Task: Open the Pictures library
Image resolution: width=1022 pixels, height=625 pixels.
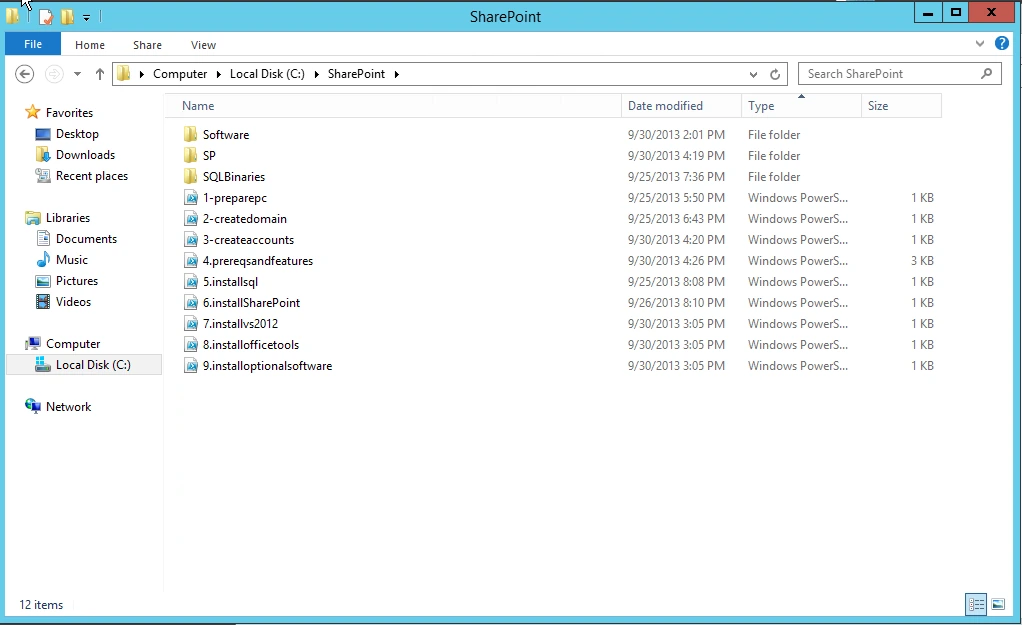Action: [77, 281]
